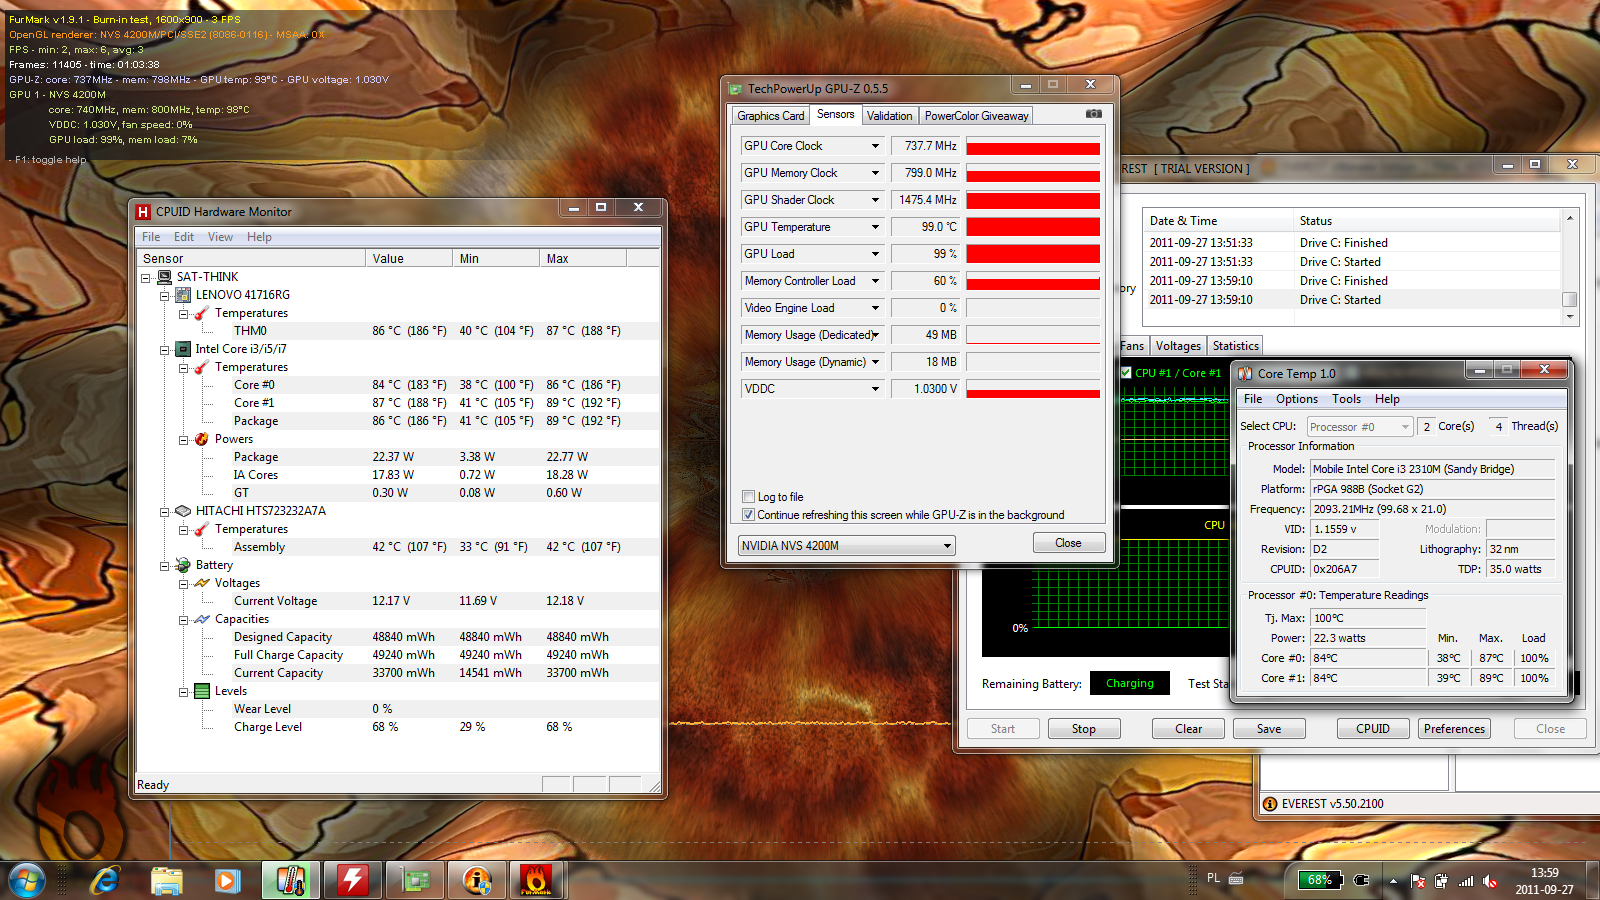Click the CPUID button

(1373, 729)
